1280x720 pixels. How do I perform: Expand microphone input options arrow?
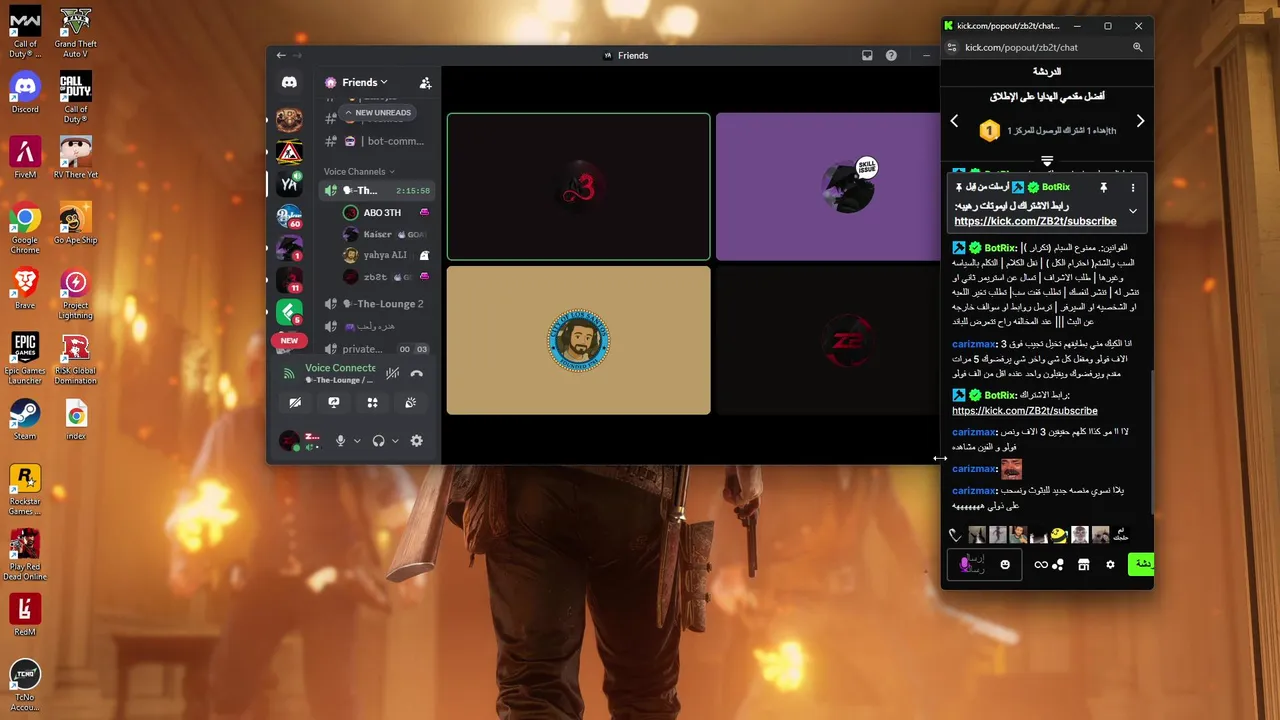[357, 441]
